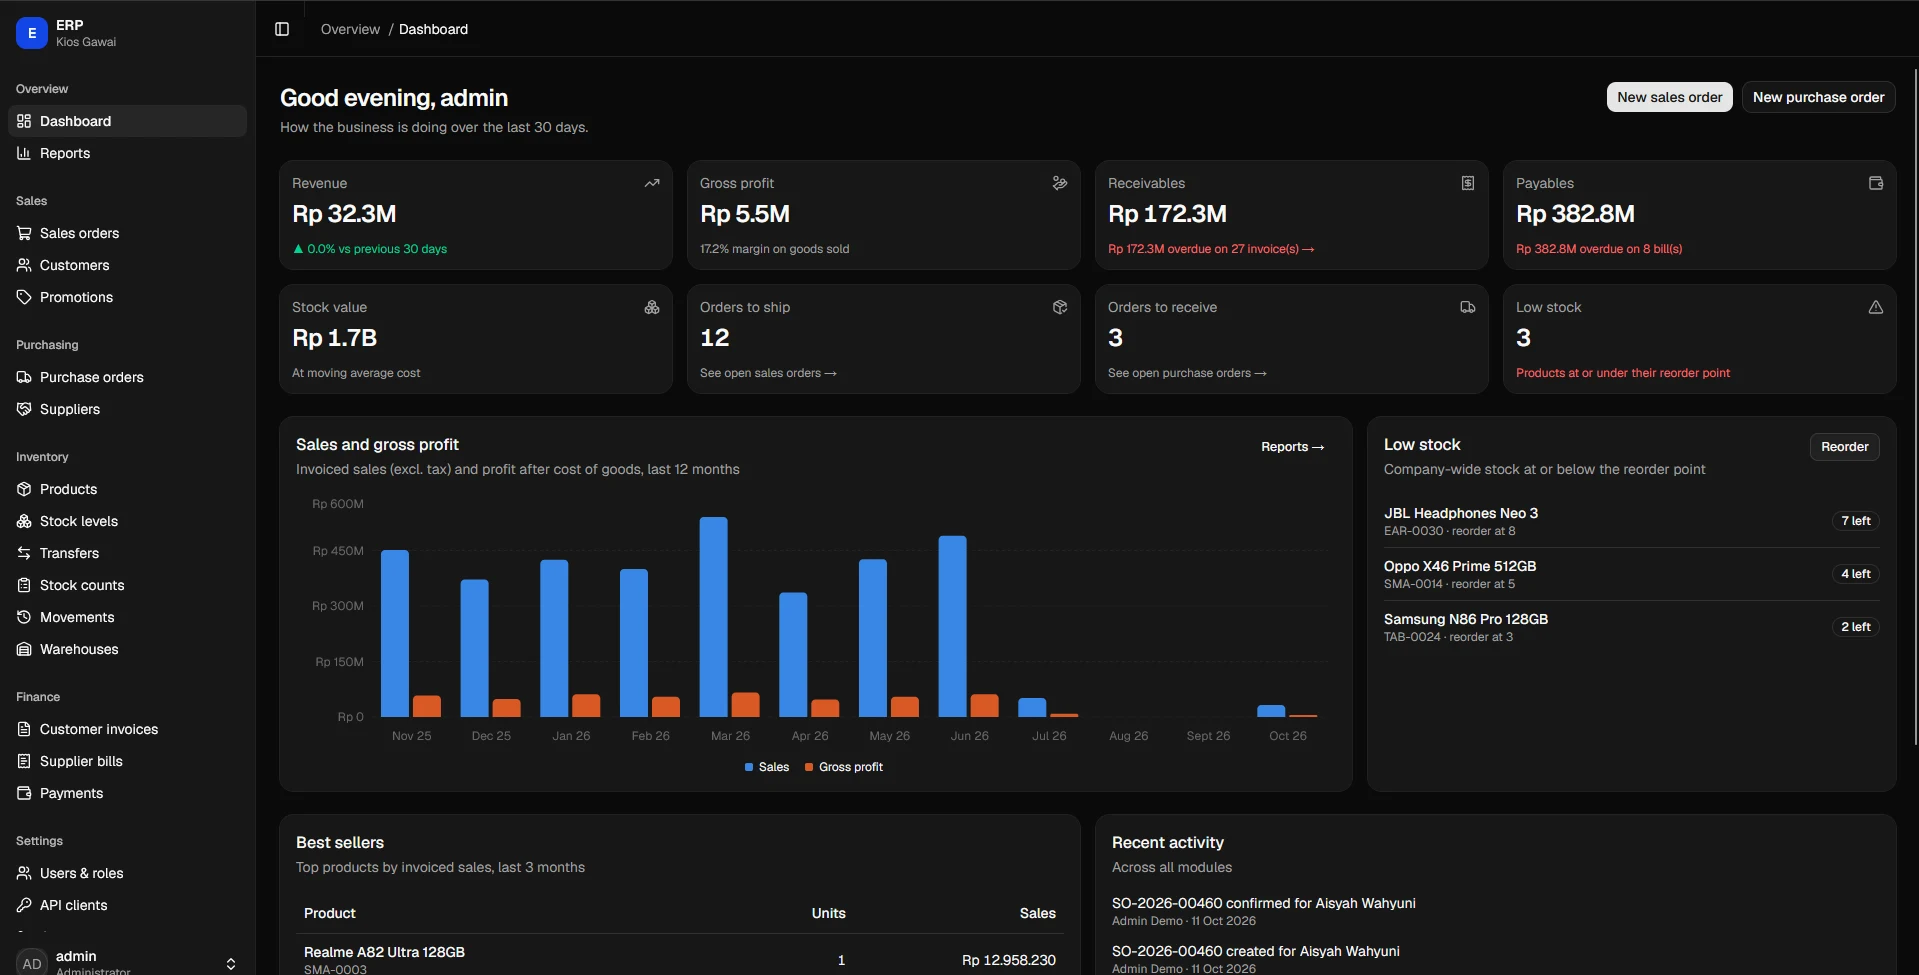The image size is (1919, 975).
Task: Click the Customers people icon
Action: (x=24, y=265)
